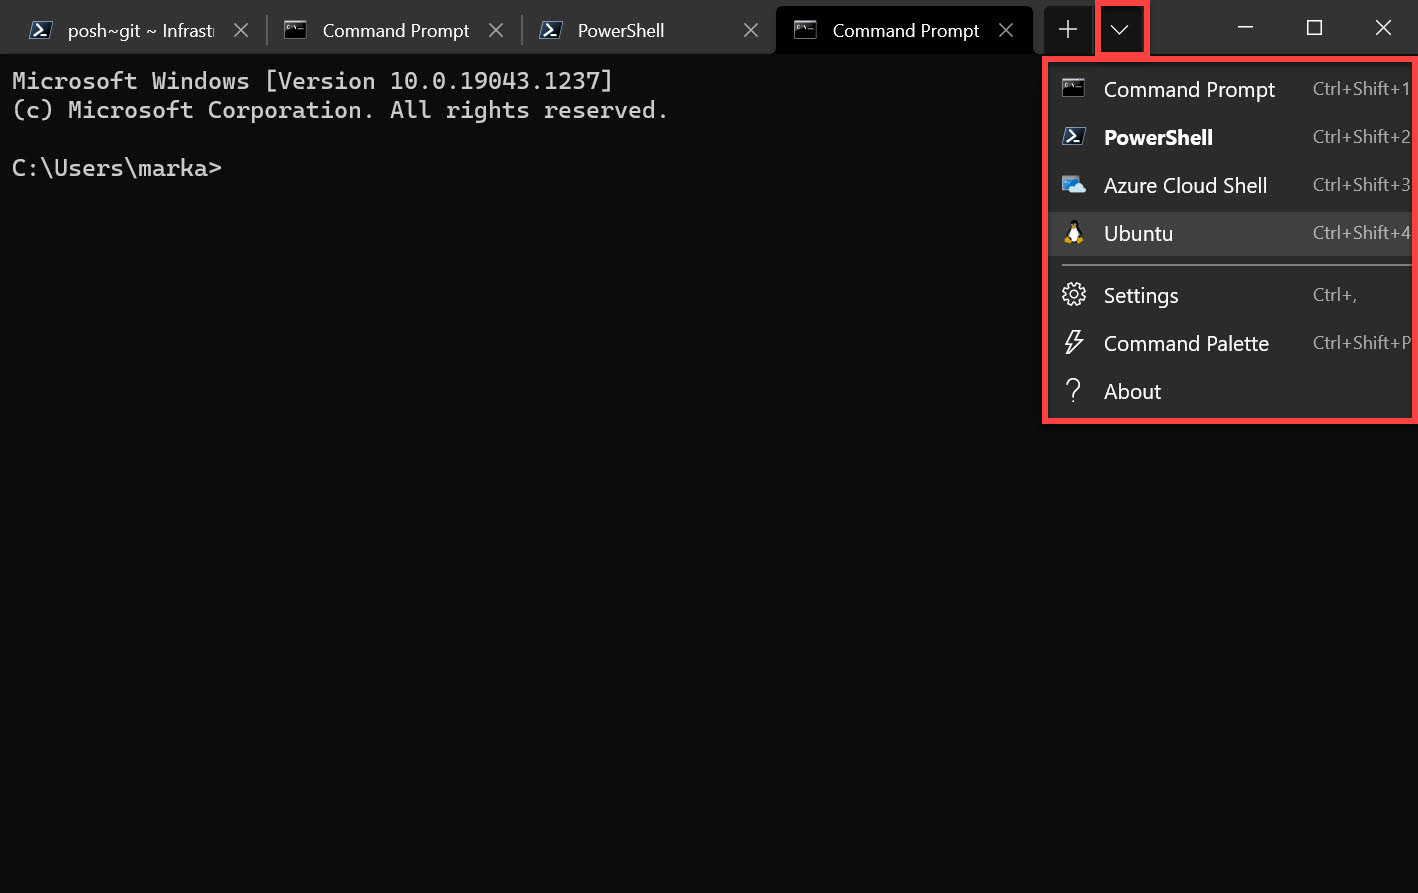Click the Ubuntu penguin icon
The height and width of the screenshot is (893, 1418).
[1074, 232]
